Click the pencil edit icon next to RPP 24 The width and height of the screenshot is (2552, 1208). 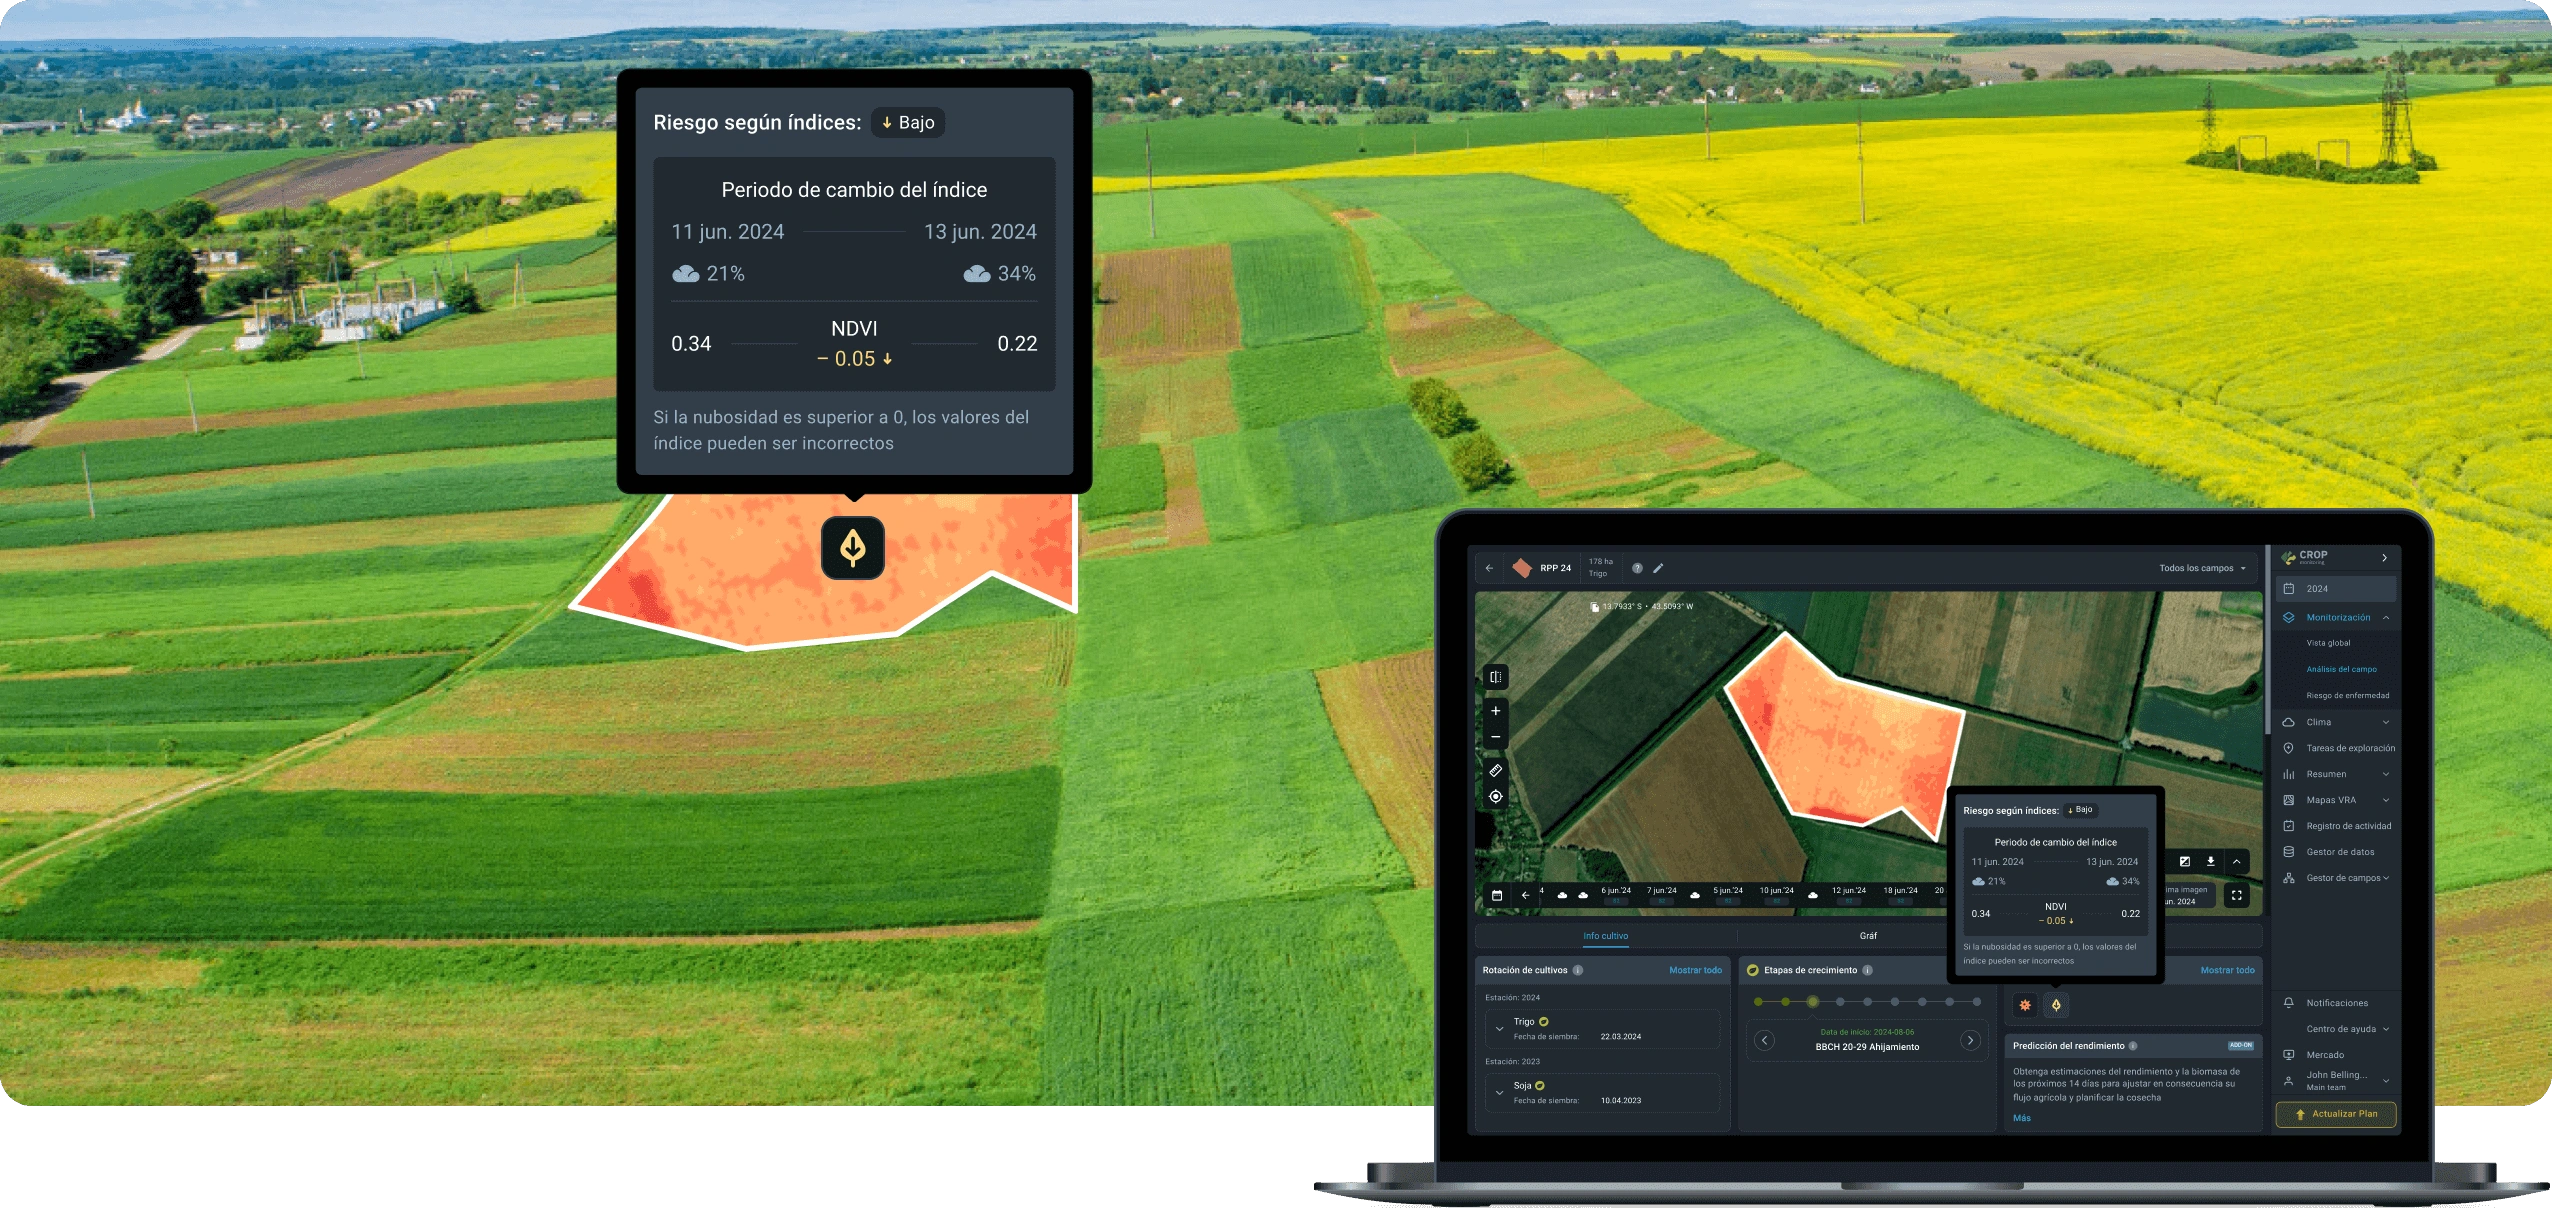click(1657, 568)
